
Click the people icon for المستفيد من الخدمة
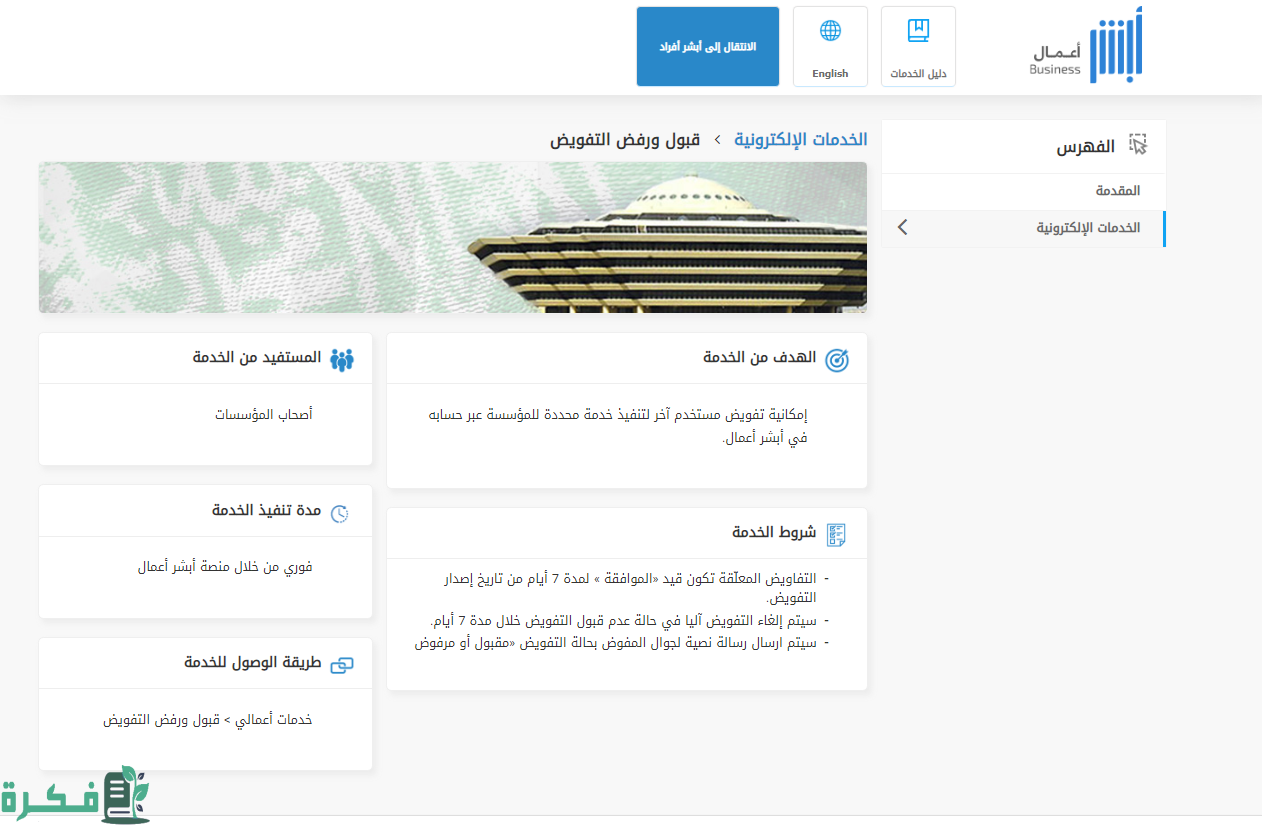pyautogui.click(x=342, y=360)
